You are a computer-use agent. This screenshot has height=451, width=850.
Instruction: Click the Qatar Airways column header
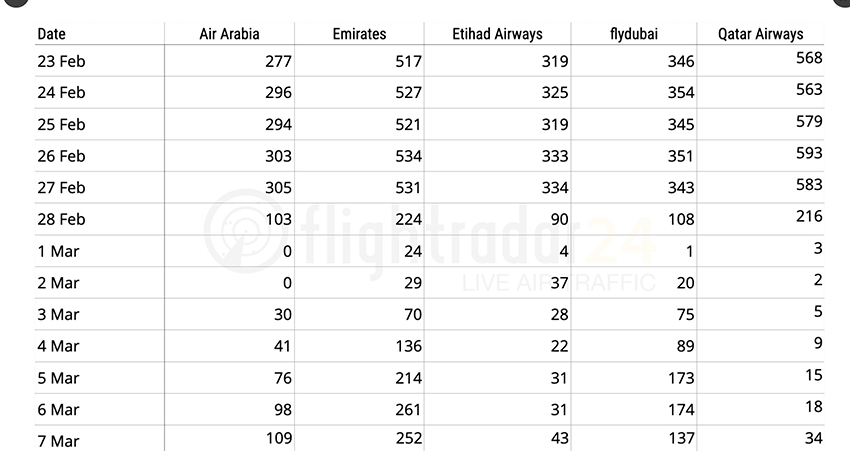pyautogui.click(x=760, y=34)
